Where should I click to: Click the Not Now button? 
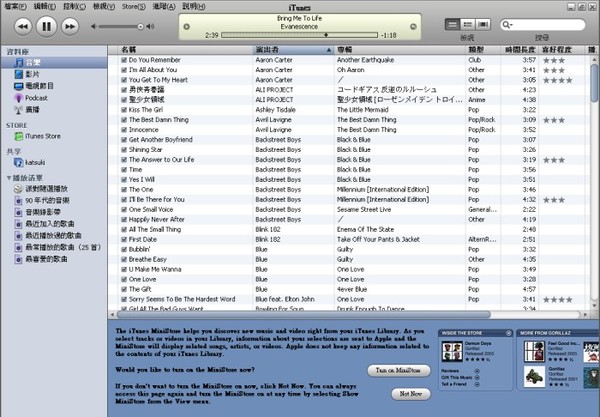[411, 394]
